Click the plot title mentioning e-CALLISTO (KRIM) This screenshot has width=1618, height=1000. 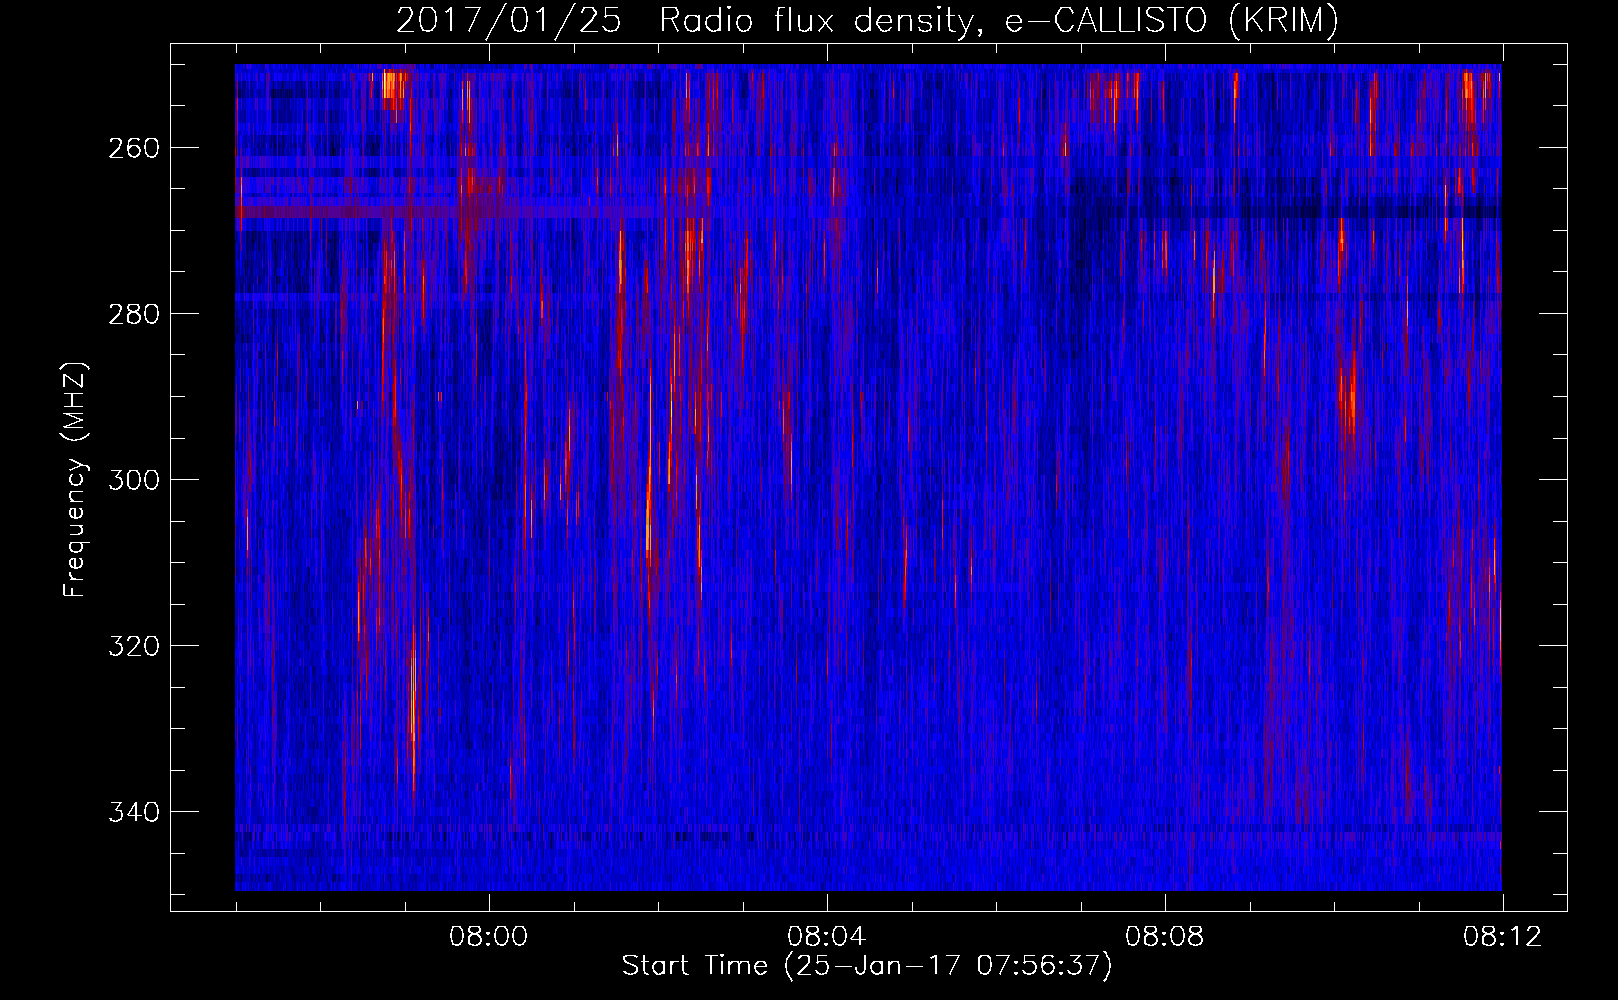click(867, 20)
